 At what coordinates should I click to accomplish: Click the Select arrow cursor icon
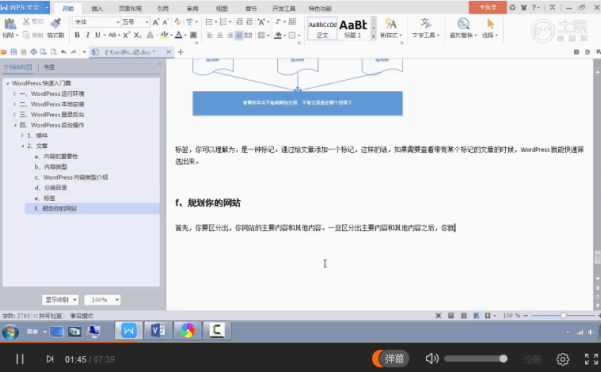point(490,24)
